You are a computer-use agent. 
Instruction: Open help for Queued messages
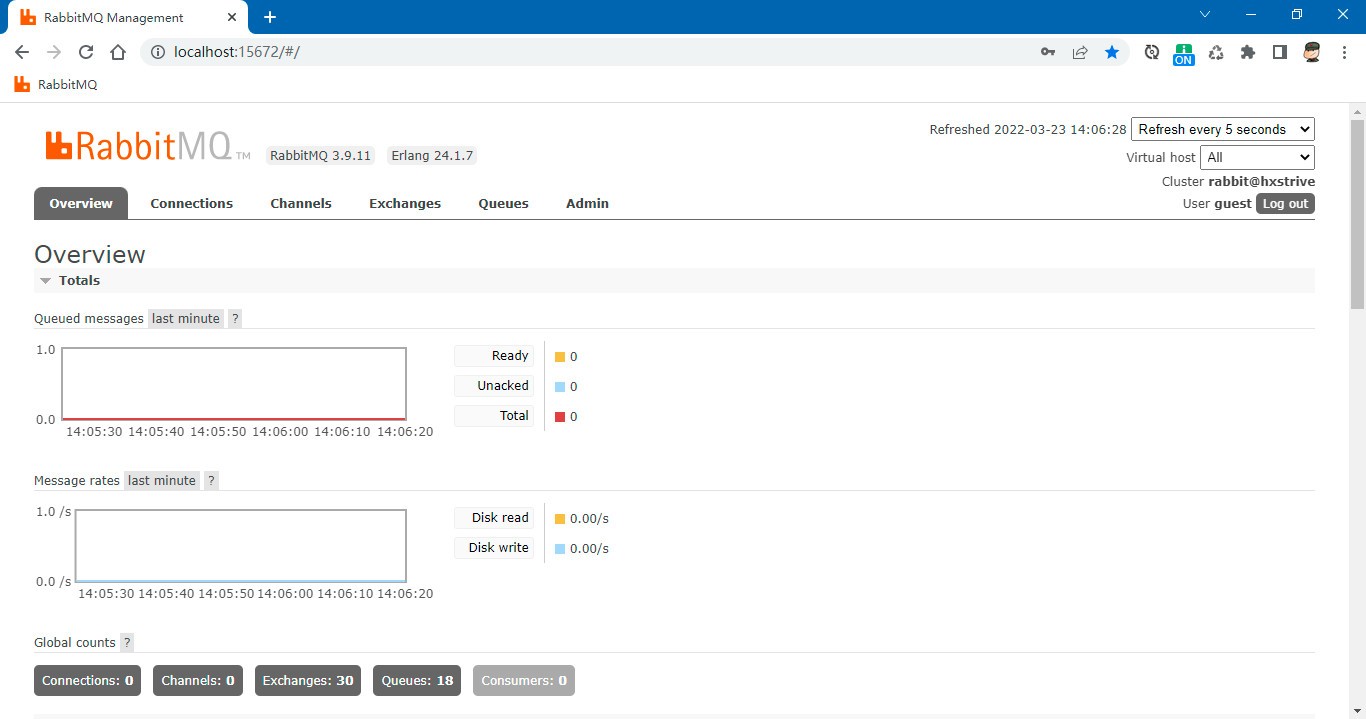point(235,318)
